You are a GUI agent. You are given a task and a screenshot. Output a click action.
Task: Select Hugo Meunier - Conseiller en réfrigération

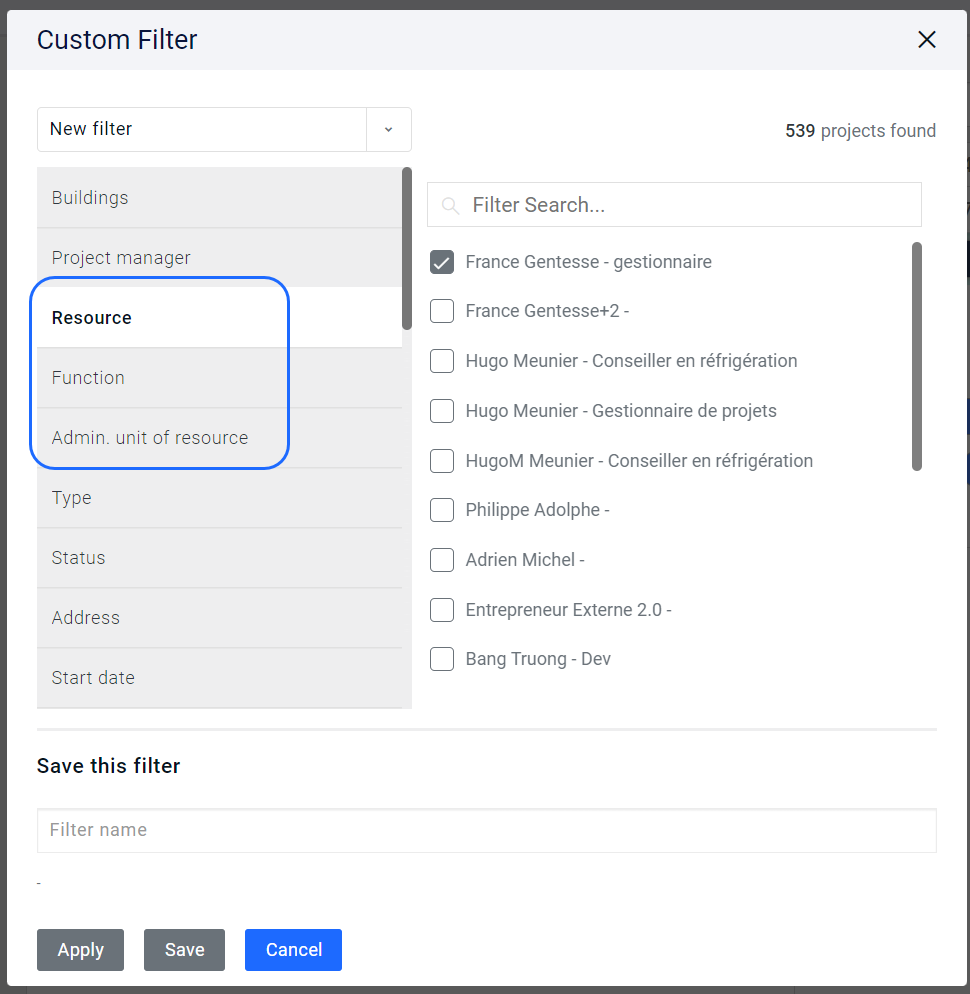[x=441, y=361]
